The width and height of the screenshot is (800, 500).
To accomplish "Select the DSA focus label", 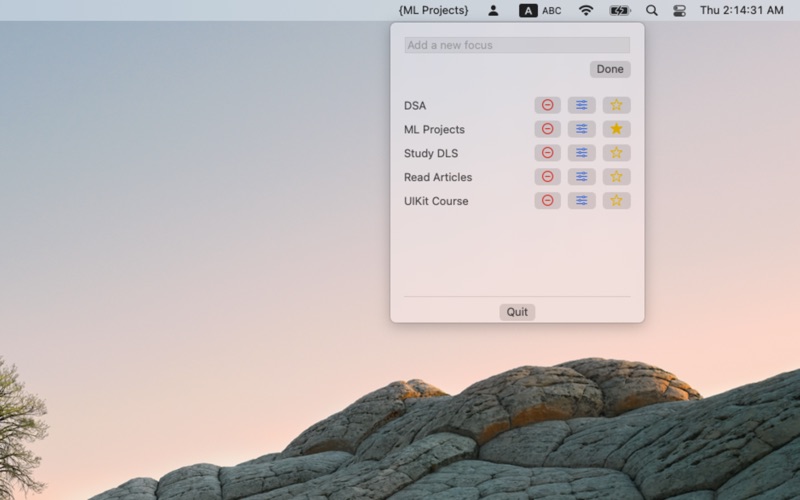I will pyautogui.click(x=415, y=106).
